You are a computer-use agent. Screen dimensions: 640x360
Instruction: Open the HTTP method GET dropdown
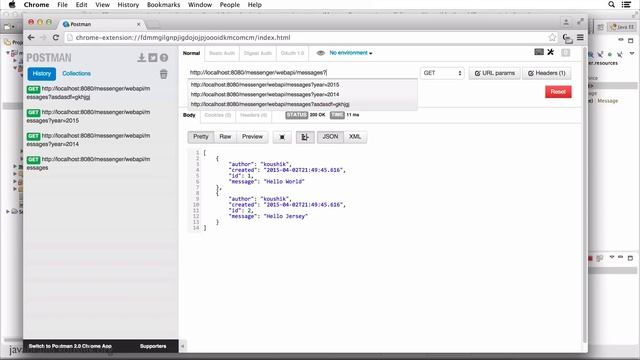pos(442,73)
